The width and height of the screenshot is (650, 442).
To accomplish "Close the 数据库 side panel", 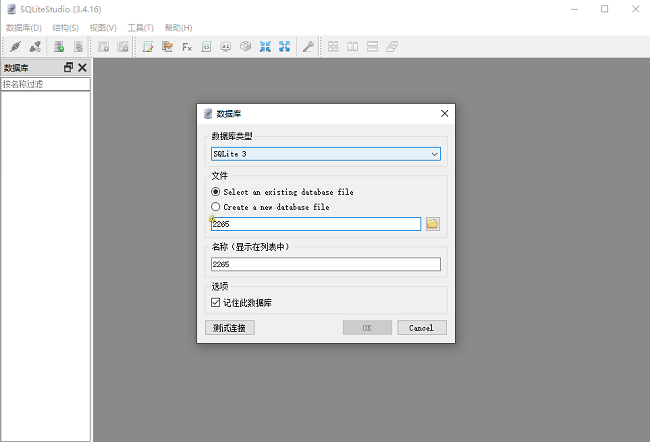I will click(82, 68).
